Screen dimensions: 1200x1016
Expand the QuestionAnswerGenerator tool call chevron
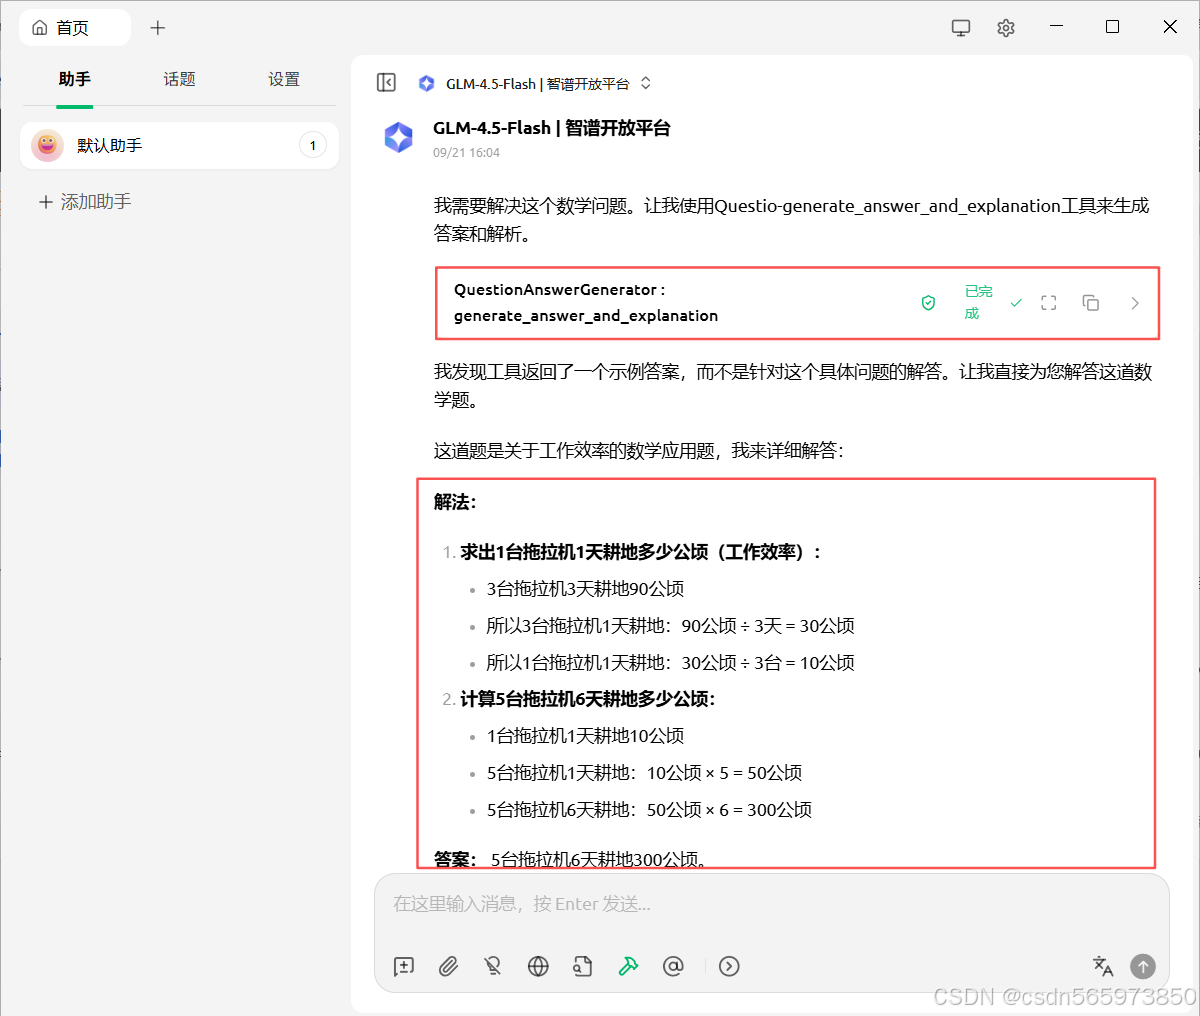pos(1135,303)
